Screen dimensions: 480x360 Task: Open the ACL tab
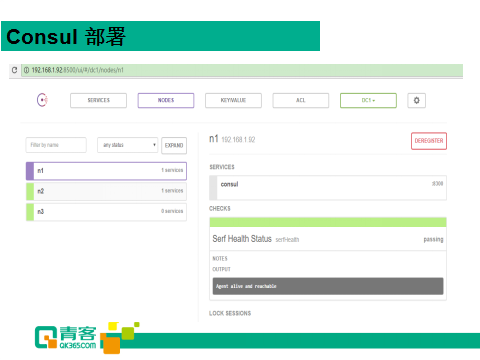(x=301, y=100)
